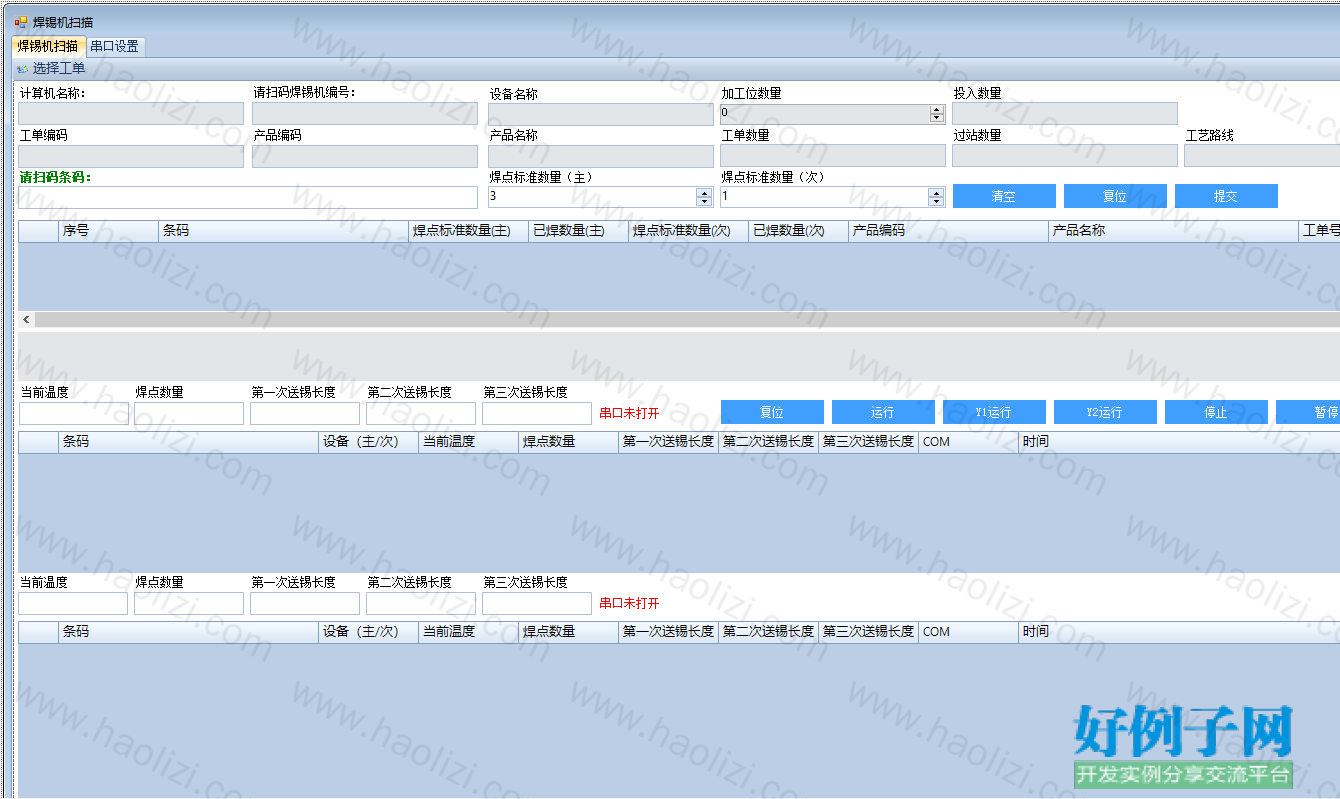
Task: Focus the 计算机名称 input field
Action: 131,114
